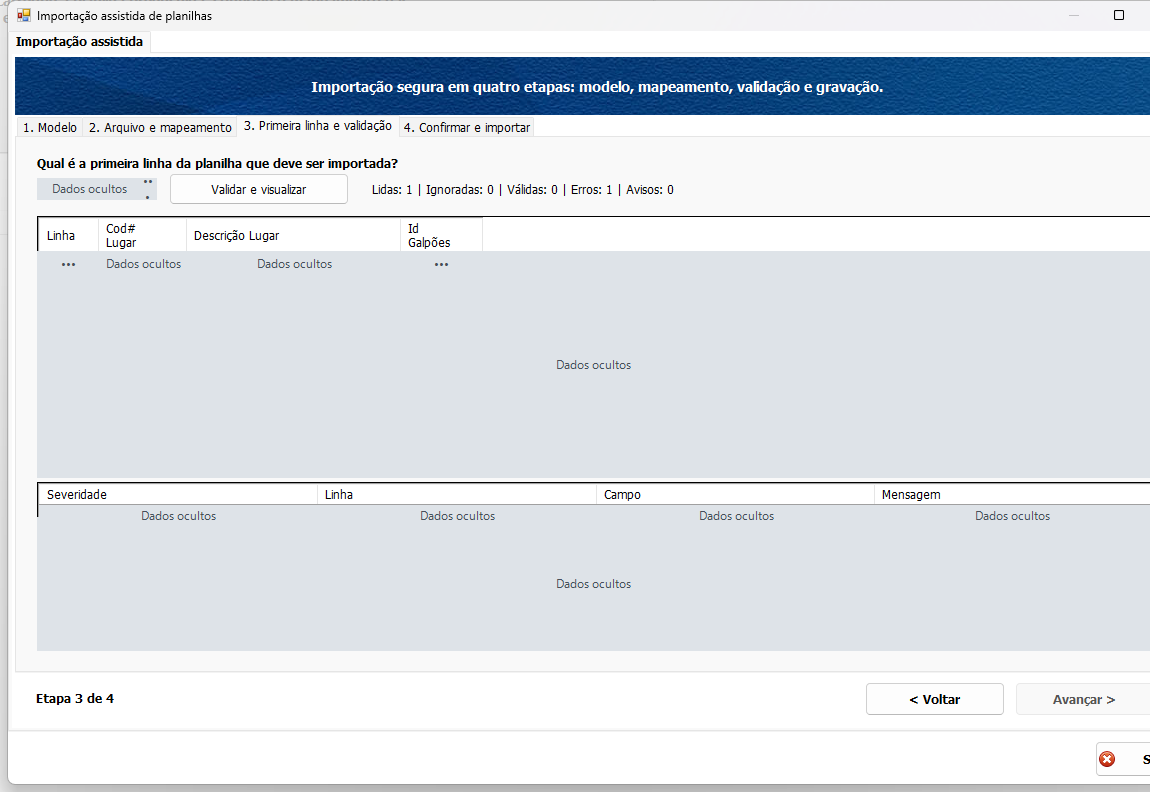Open 4. Confirmar e importar tab

click(x=466, y=128)
